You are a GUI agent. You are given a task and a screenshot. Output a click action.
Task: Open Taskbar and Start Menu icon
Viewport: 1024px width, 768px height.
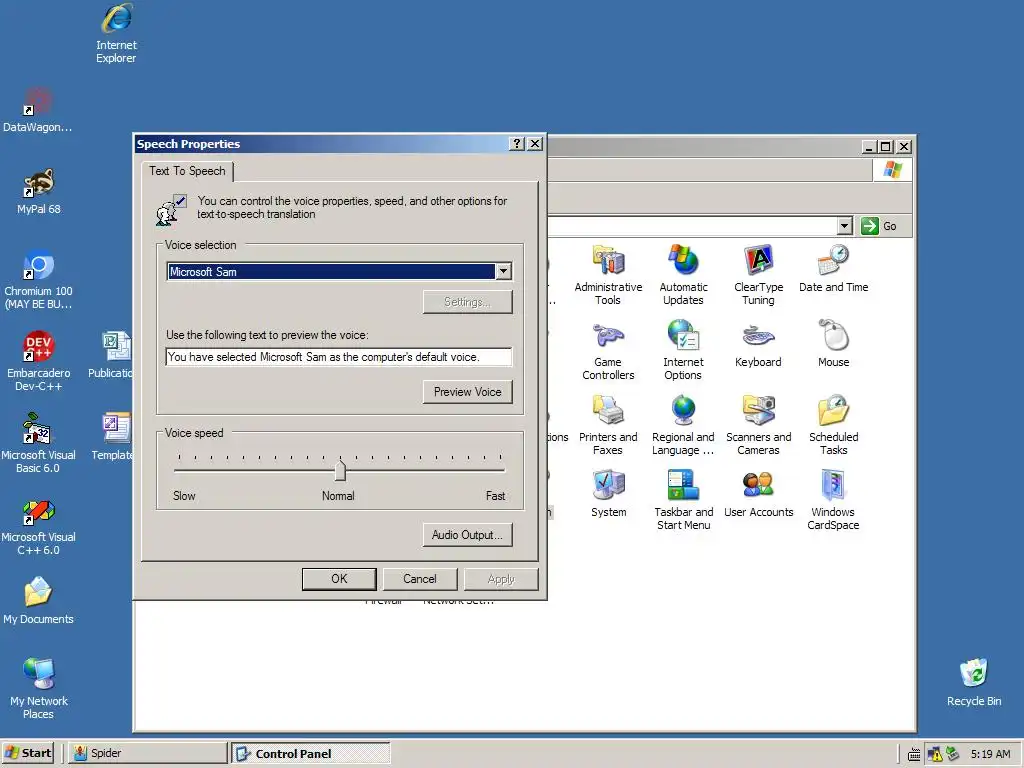[x=683, y=500]
